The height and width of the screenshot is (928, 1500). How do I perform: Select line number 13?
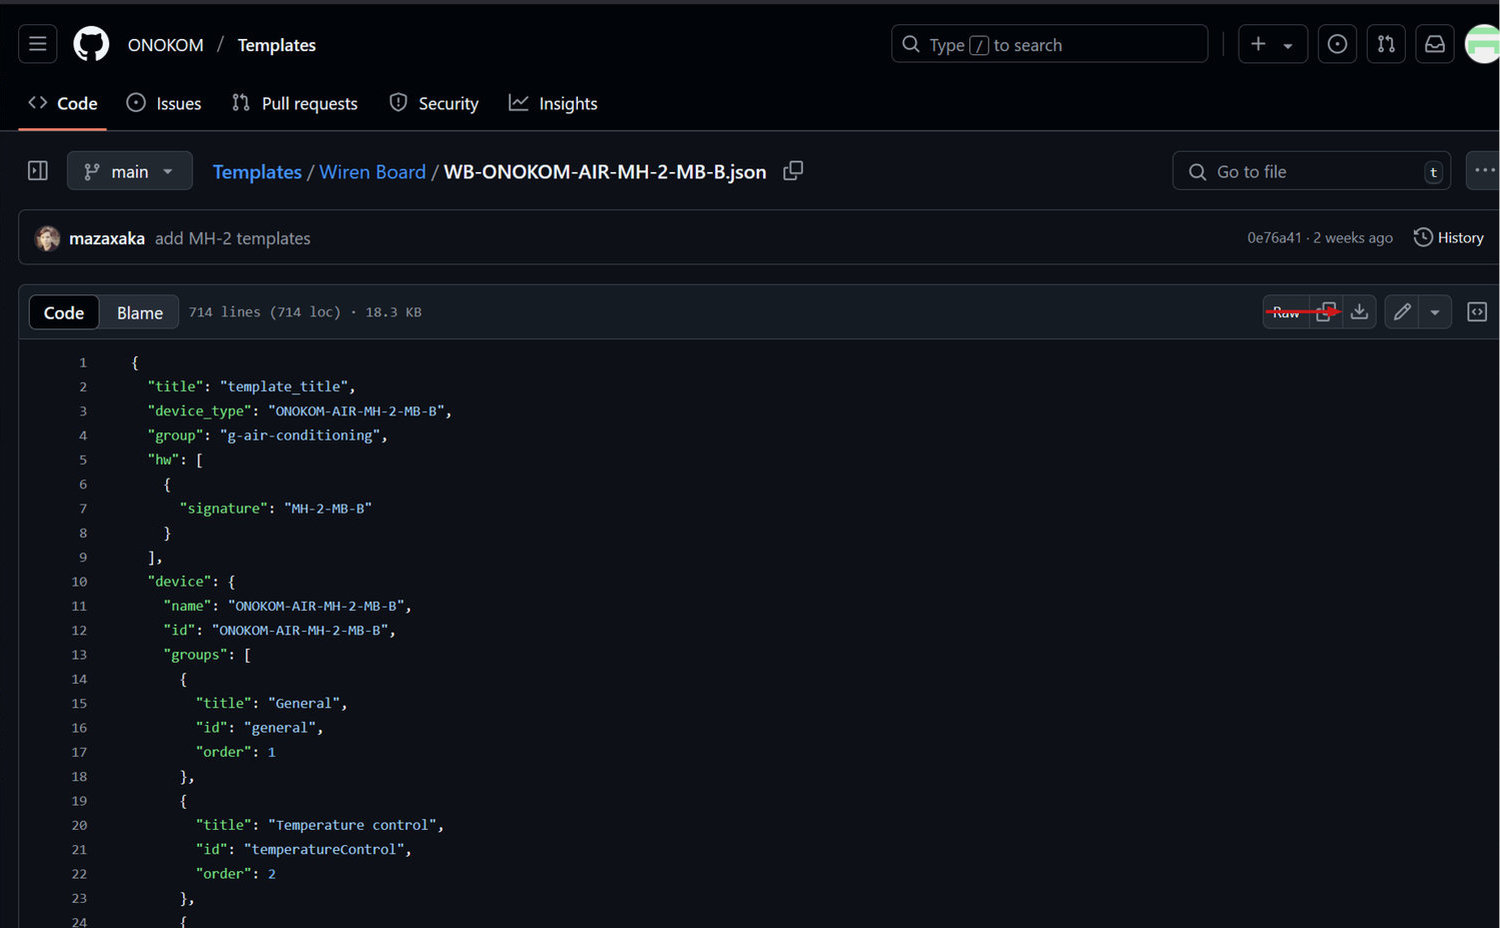pyautogui.click(x=79, y=655)
